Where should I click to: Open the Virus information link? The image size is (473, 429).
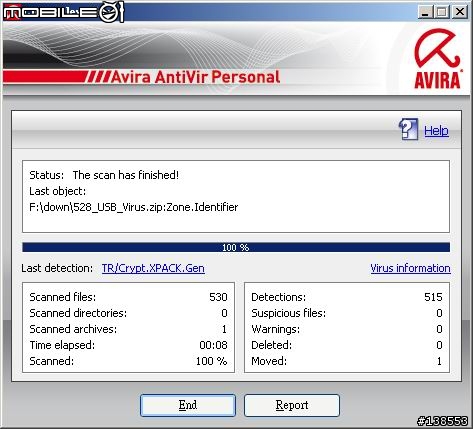tap(410, 268)
